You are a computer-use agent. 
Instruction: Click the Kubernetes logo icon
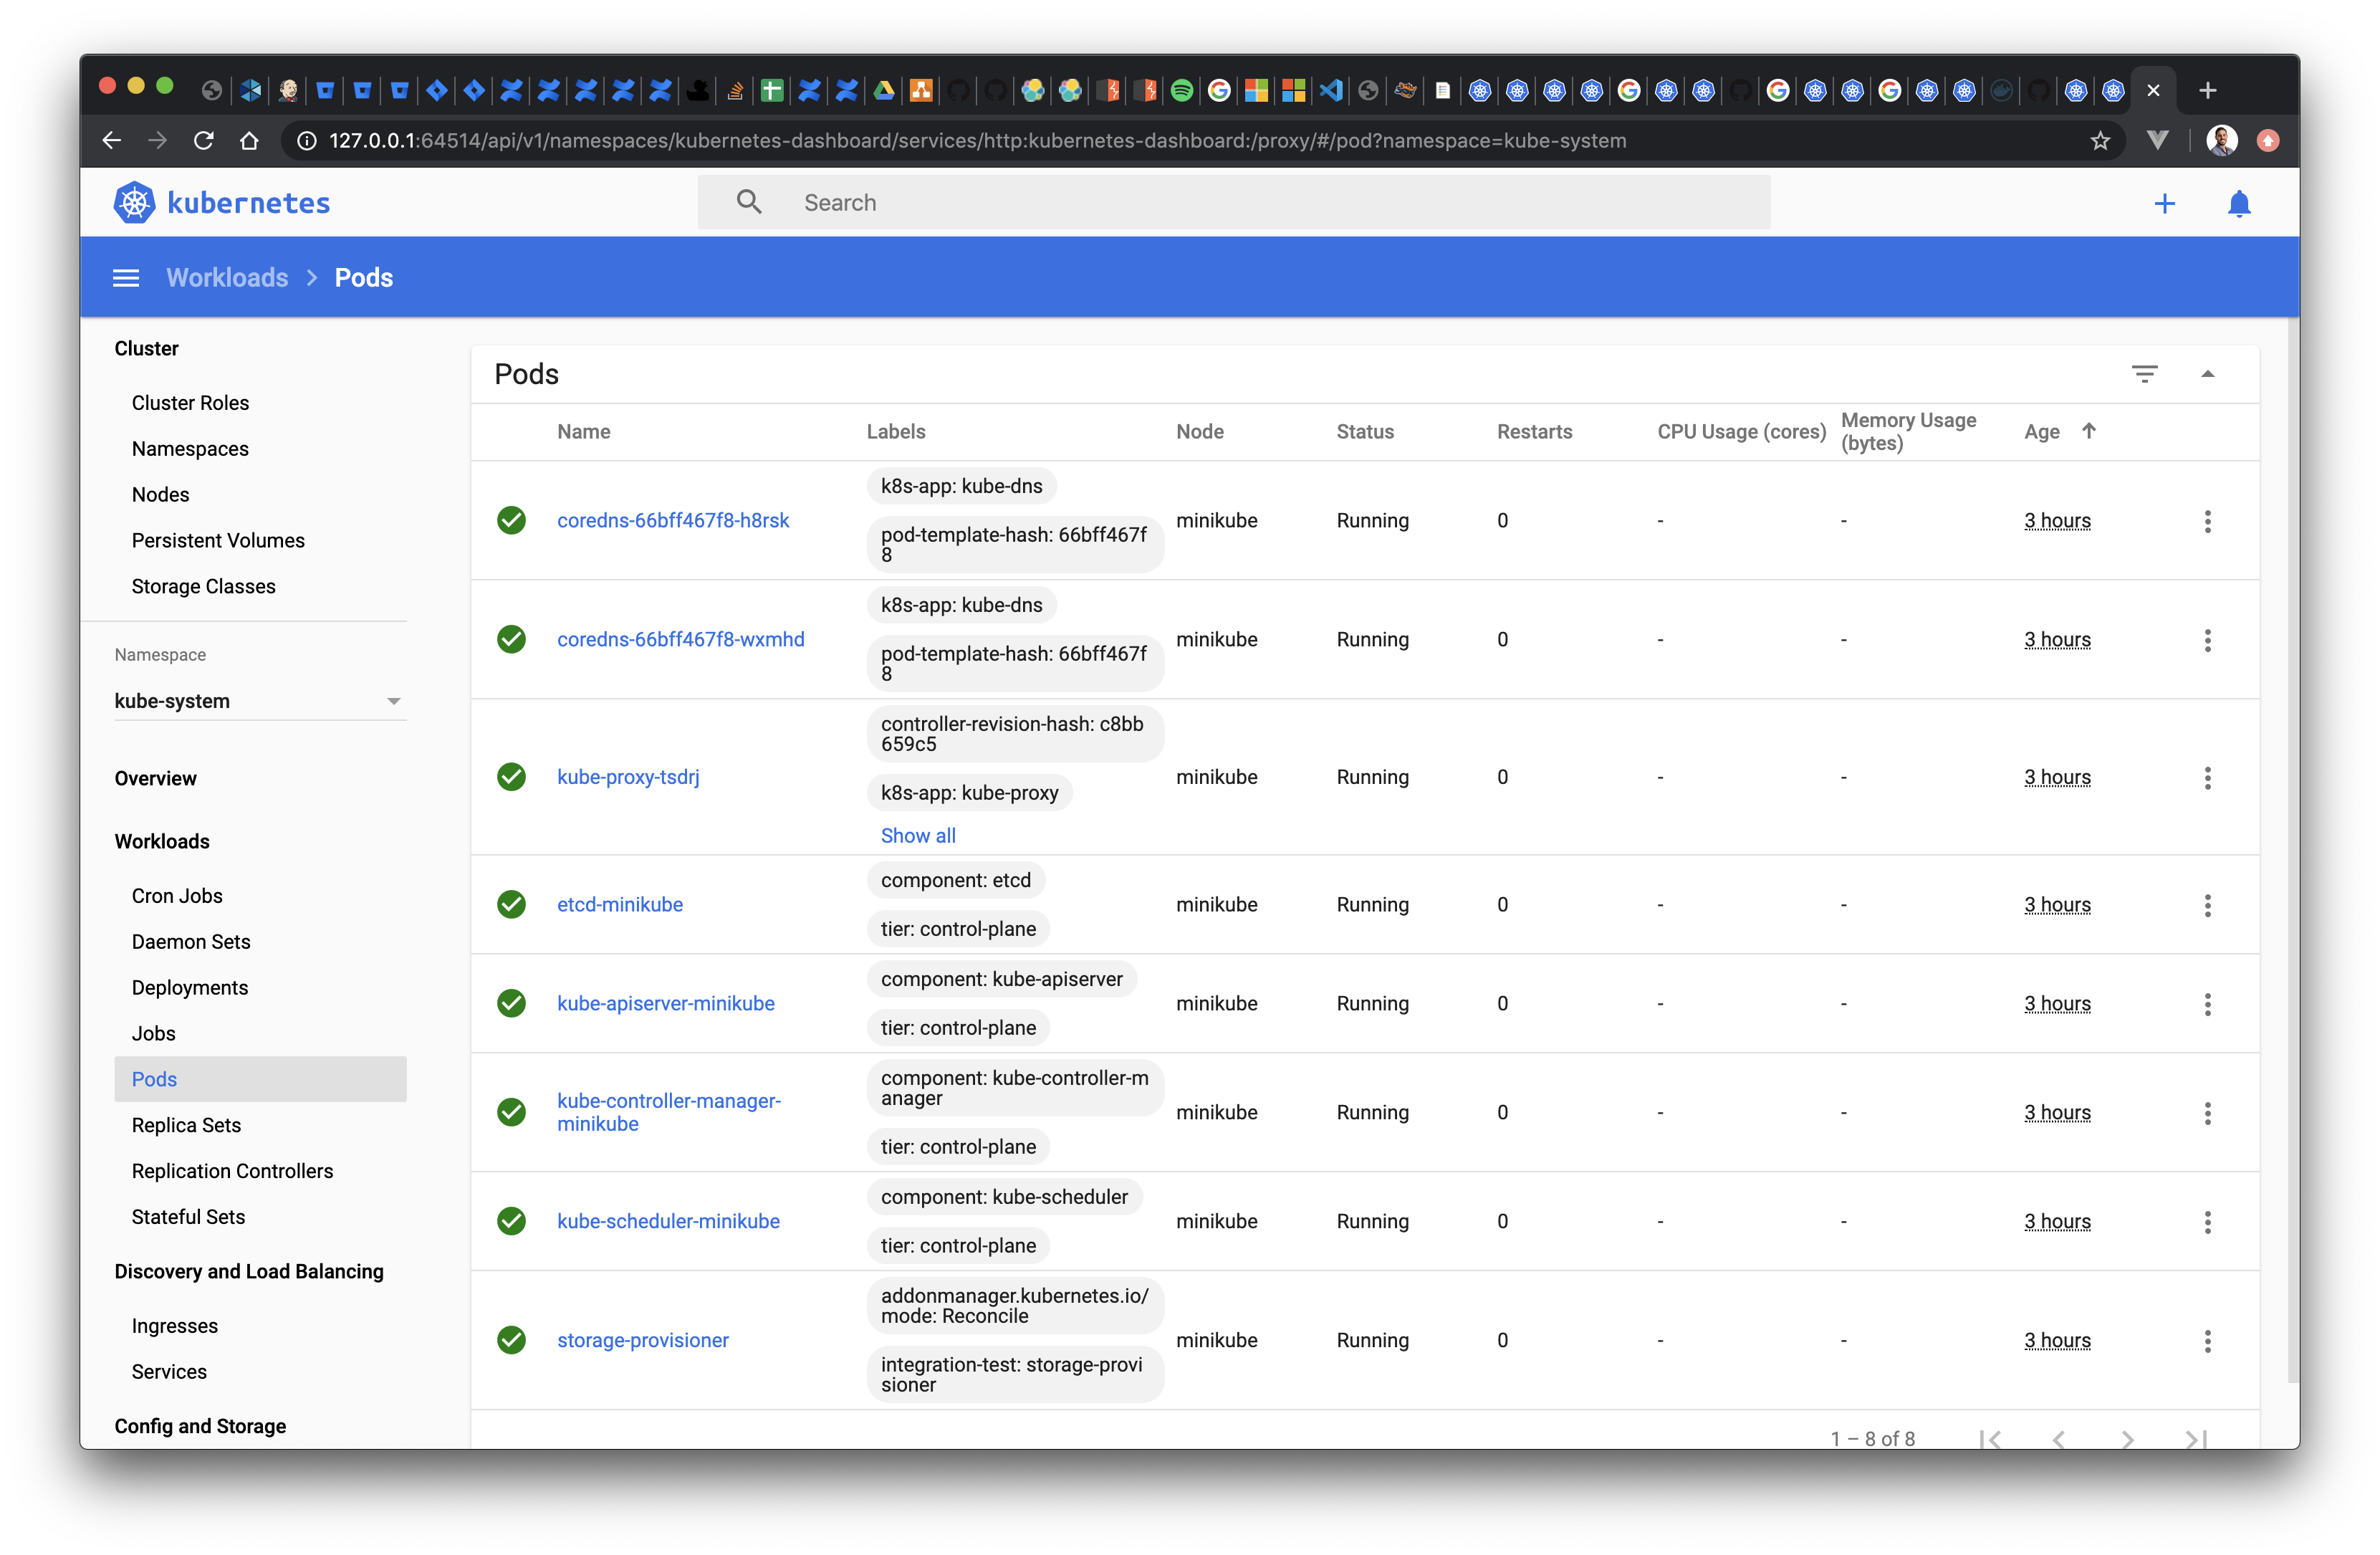139,203
